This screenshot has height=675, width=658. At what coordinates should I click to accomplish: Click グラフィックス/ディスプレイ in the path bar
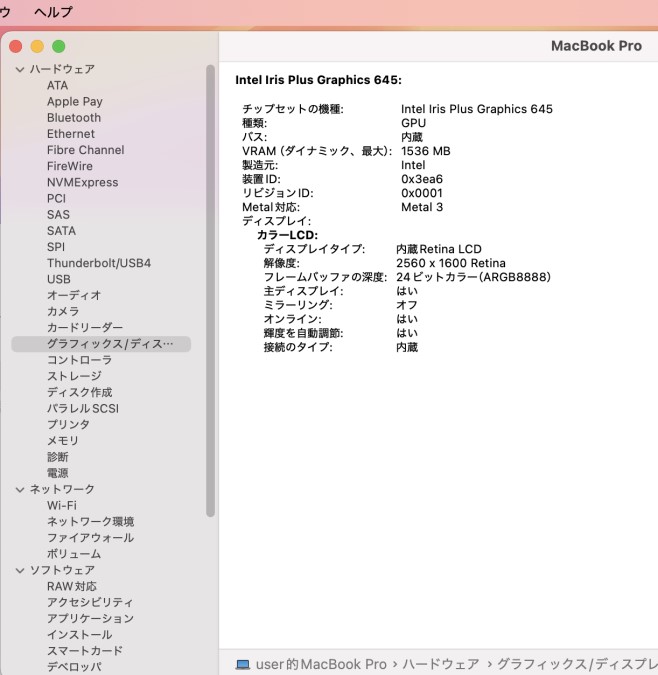click(578, 664)
